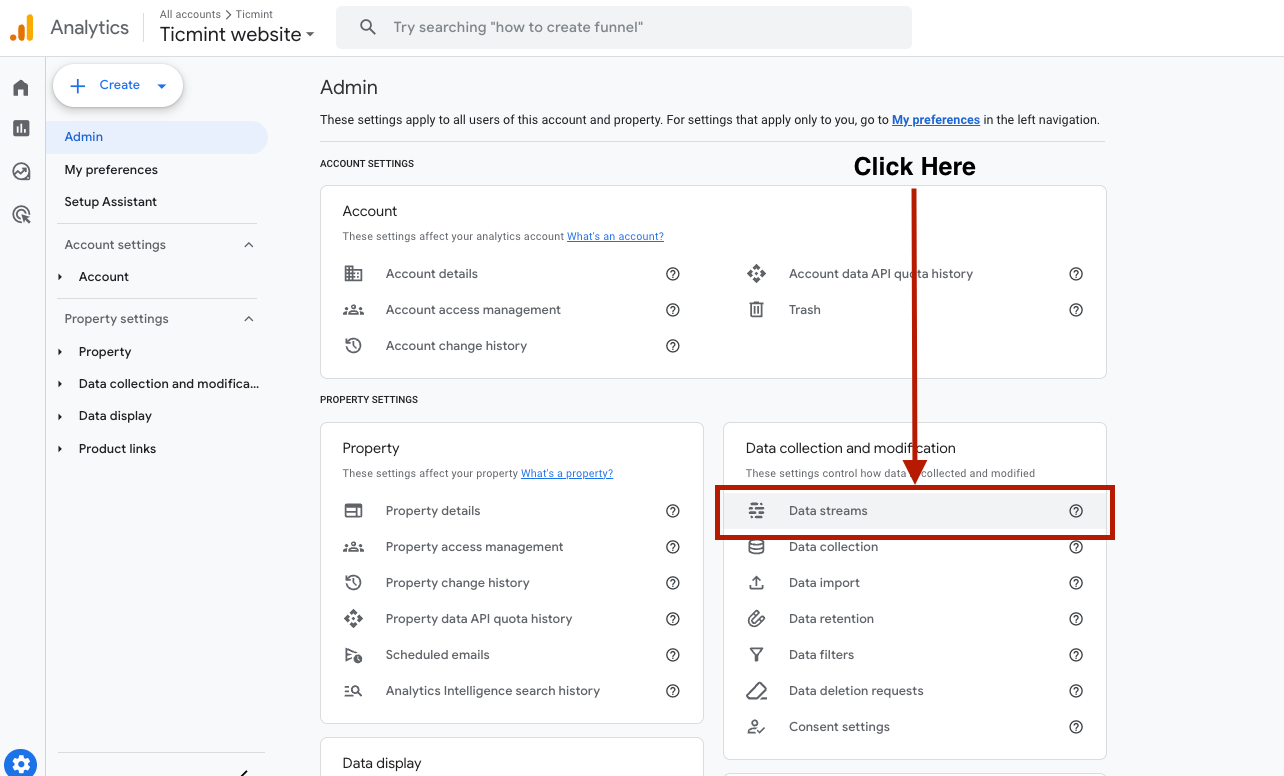
Task: Click help icon beside Scheduled emails
Action: (x=673, y=655)
